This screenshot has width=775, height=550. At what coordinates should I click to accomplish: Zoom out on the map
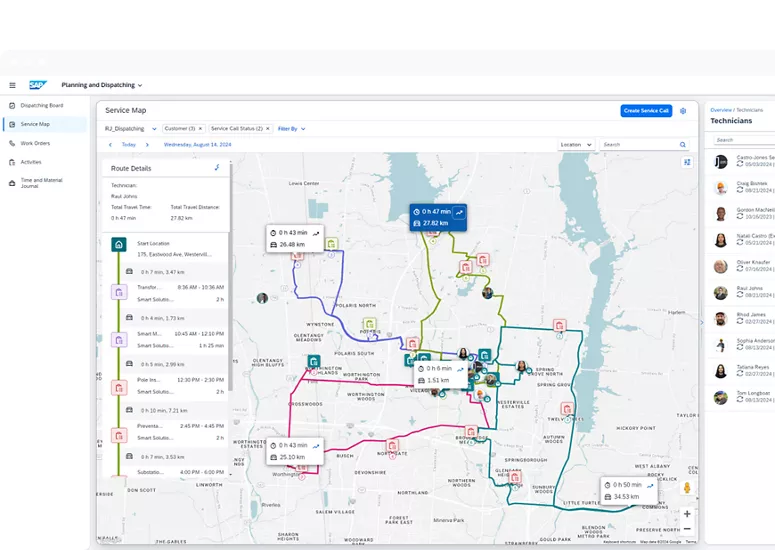687,528
